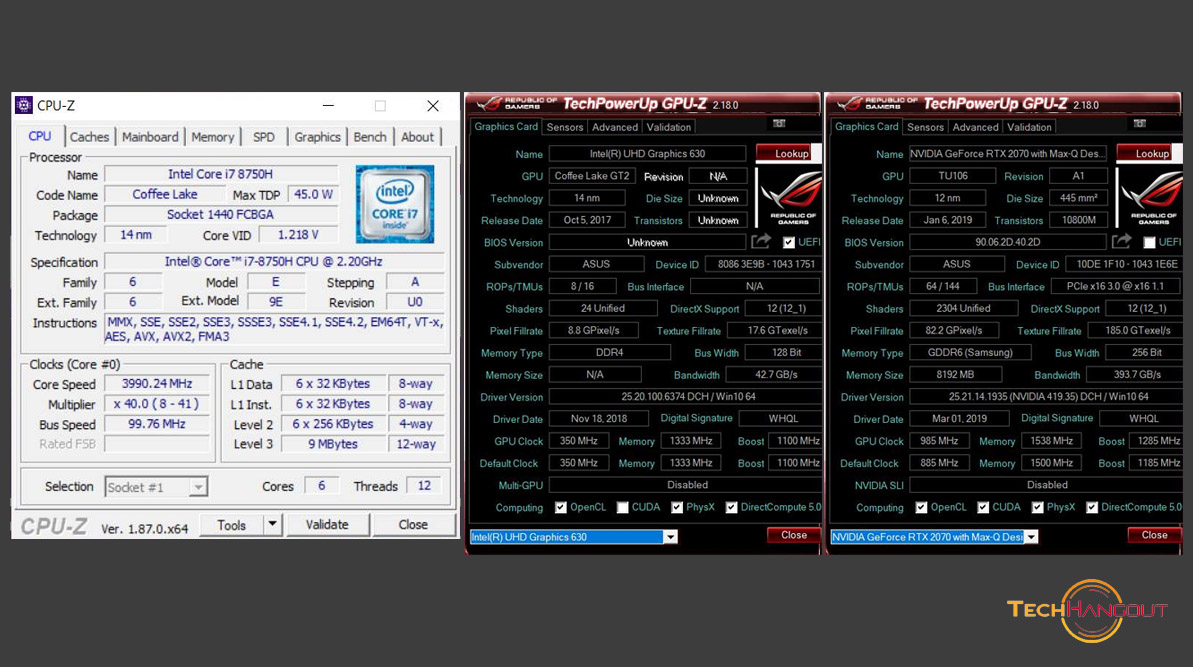Switch to the Graphics tab in CPU-Z
This screenshot has width=1193, height=667.
click(x=317, y=137)
